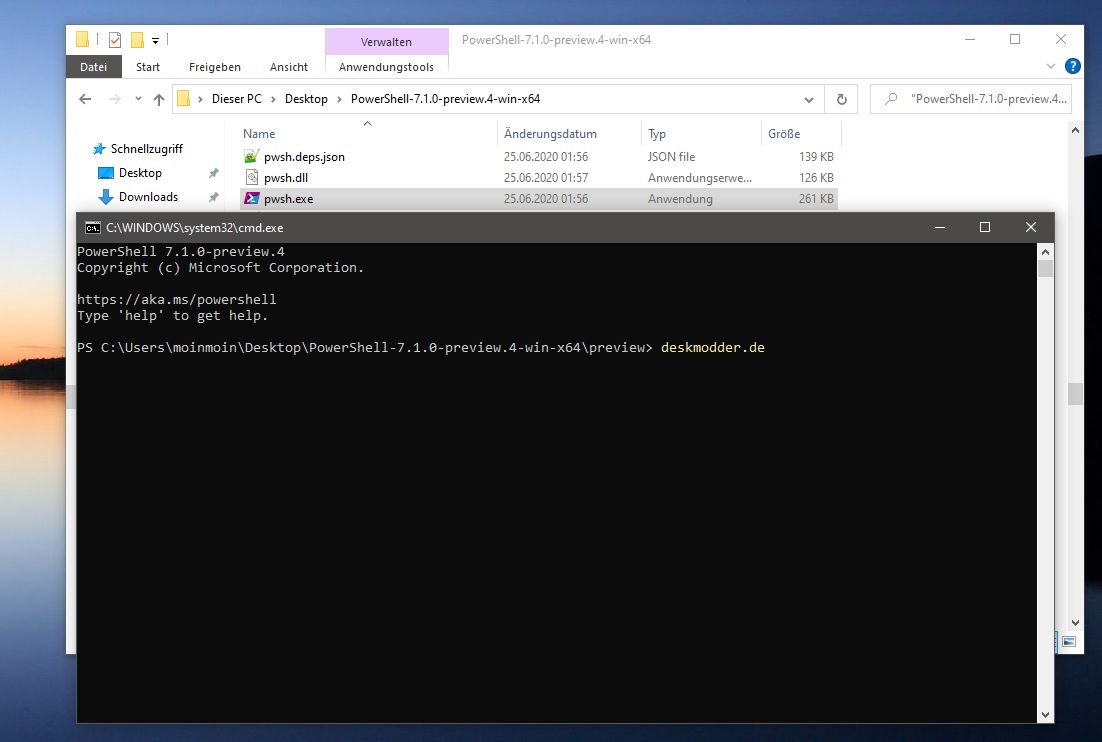The height and width of the screenshot is (742, 1102).
Task: Open the Anwendungstools ribbon tab
Action: pyautogui.click(x=386, y=67)
